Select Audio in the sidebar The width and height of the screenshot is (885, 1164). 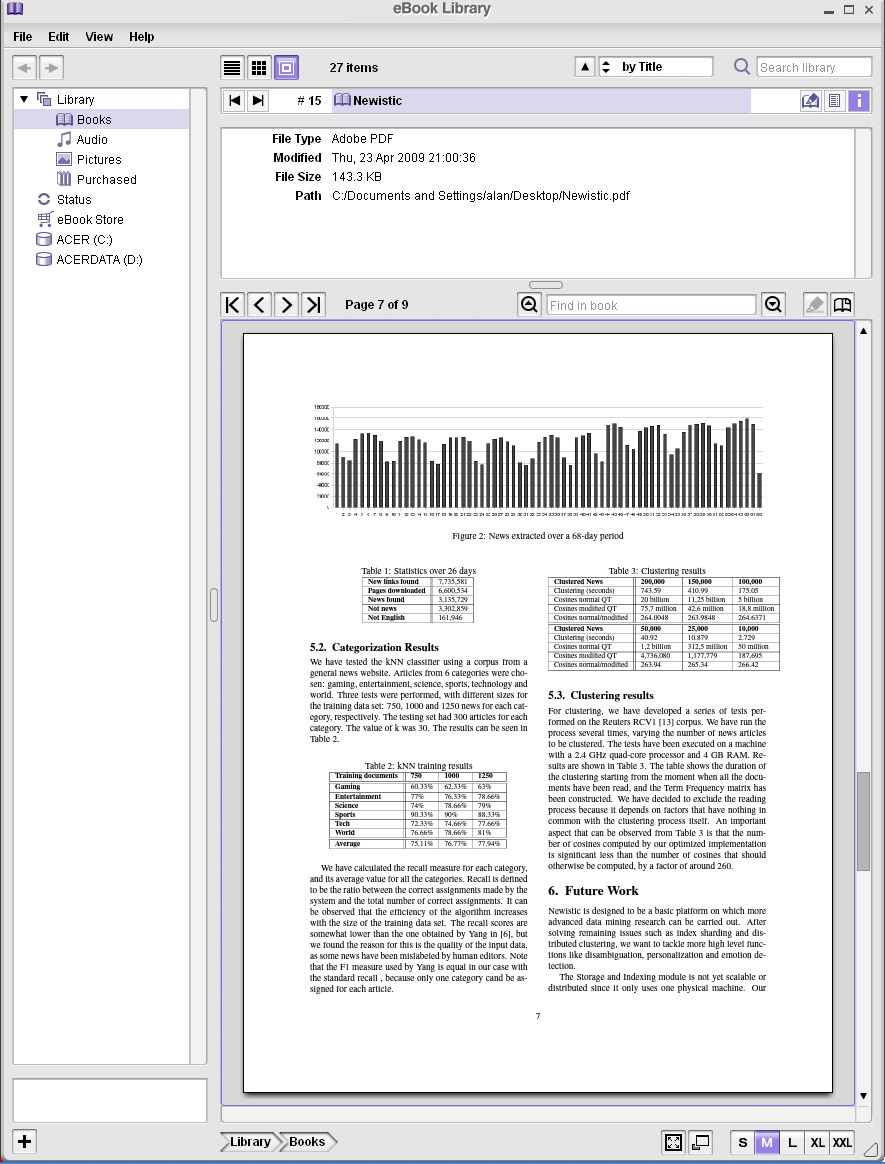91,140
